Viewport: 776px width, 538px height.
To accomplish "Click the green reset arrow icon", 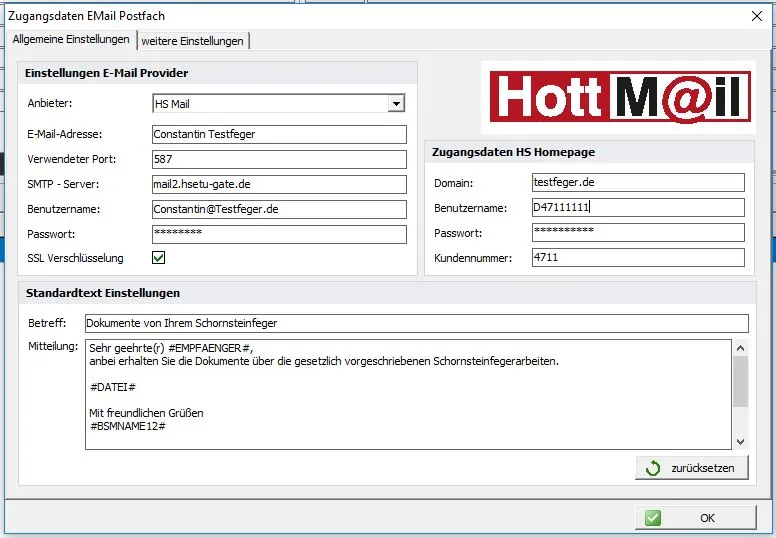I will (x=653, y=468).
